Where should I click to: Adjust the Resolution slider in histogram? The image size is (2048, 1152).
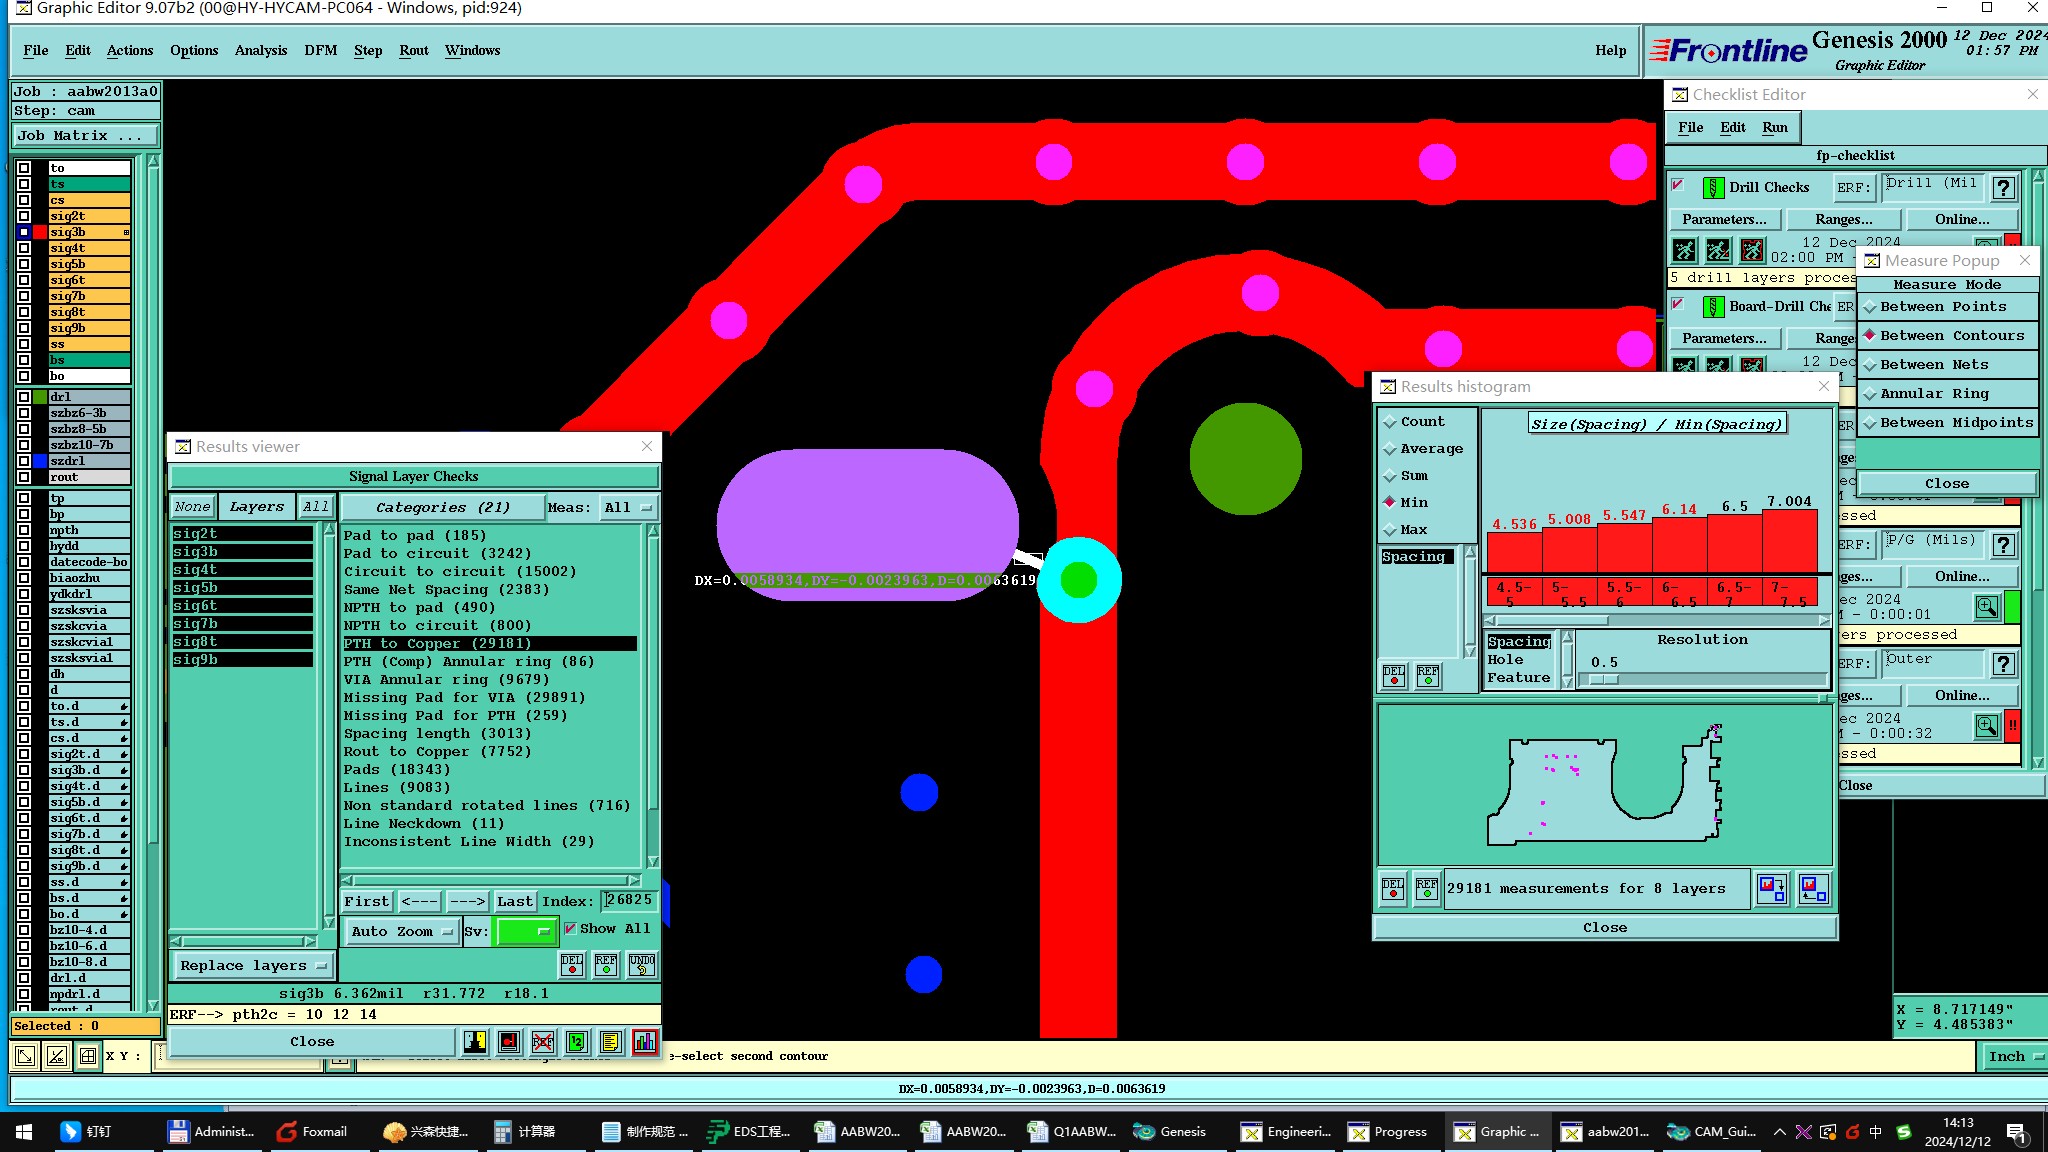click(x=1604, y=679)
